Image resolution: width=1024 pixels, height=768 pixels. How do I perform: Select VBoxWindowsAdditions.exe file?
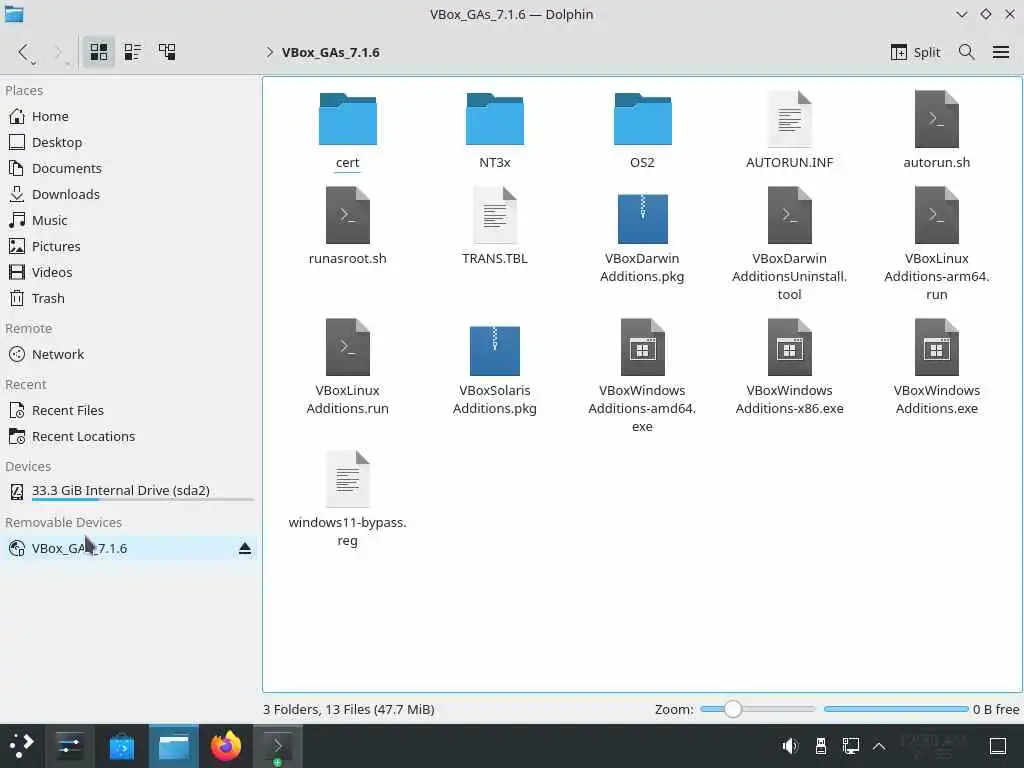936,367
